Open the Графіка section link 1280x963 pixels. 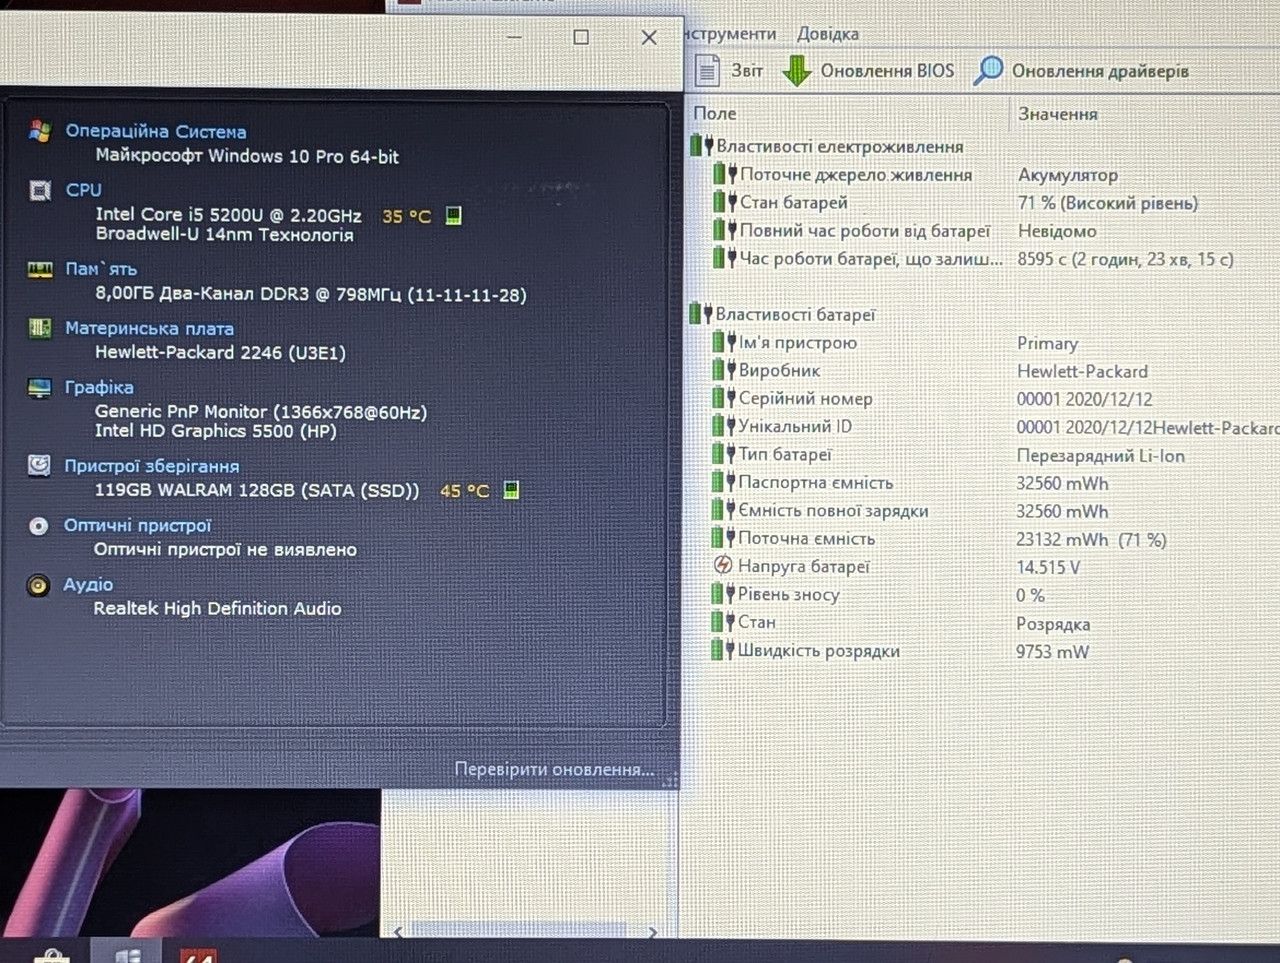tap(99, 387)
